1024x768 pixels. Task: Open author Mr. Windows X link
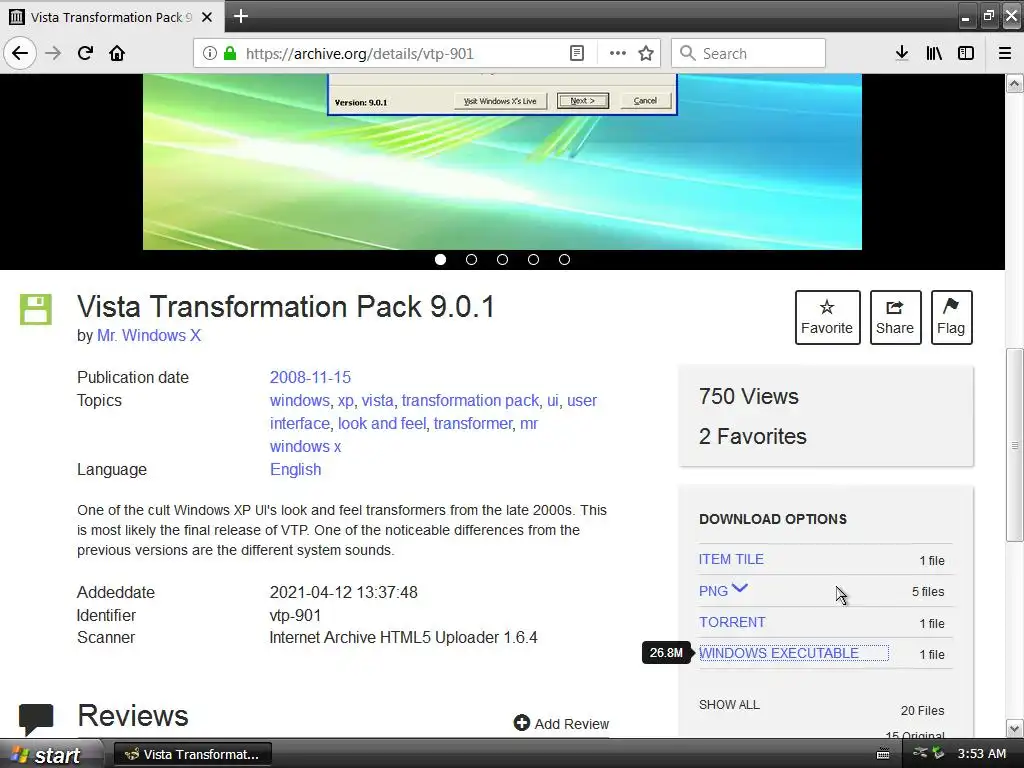click(x=149, y=336)
